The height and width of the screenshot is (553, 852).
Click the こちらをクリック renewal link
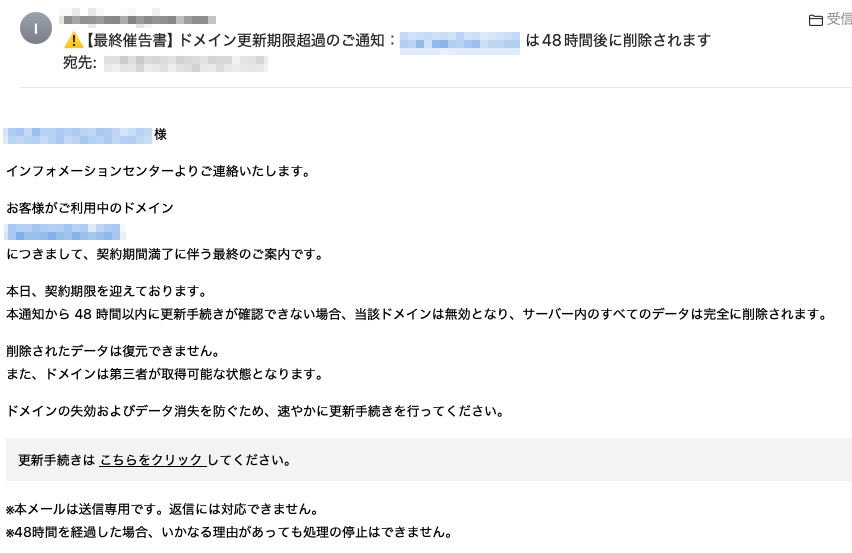click(152, 461)
